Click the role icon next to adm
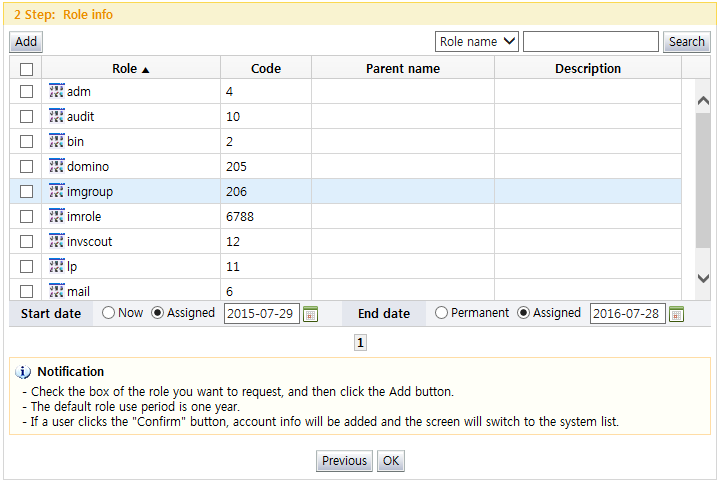 [x=56, y=91]
